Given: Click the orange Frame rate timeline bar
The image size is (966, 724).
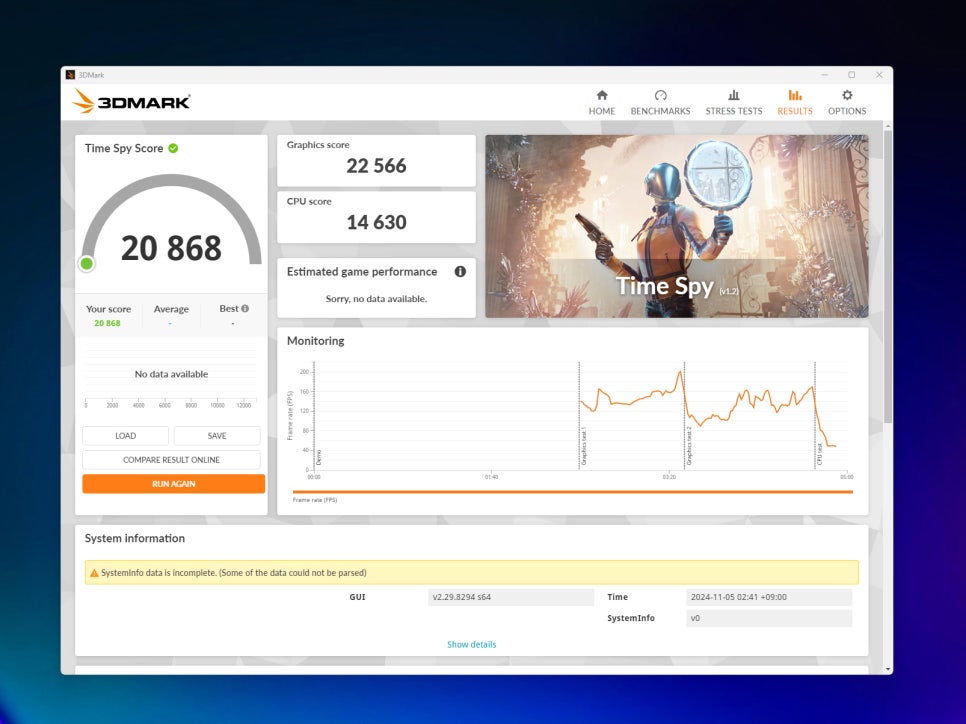Looking at the screenshot, I should click(573, 492).
